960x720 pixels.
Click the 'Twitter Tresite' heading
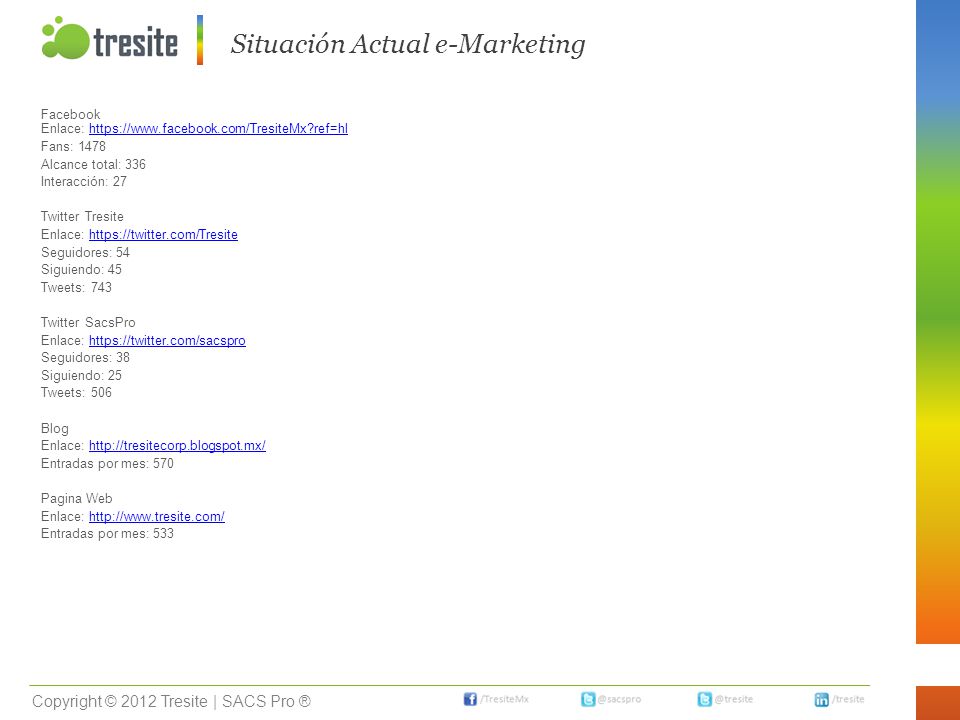coord(82,217)
